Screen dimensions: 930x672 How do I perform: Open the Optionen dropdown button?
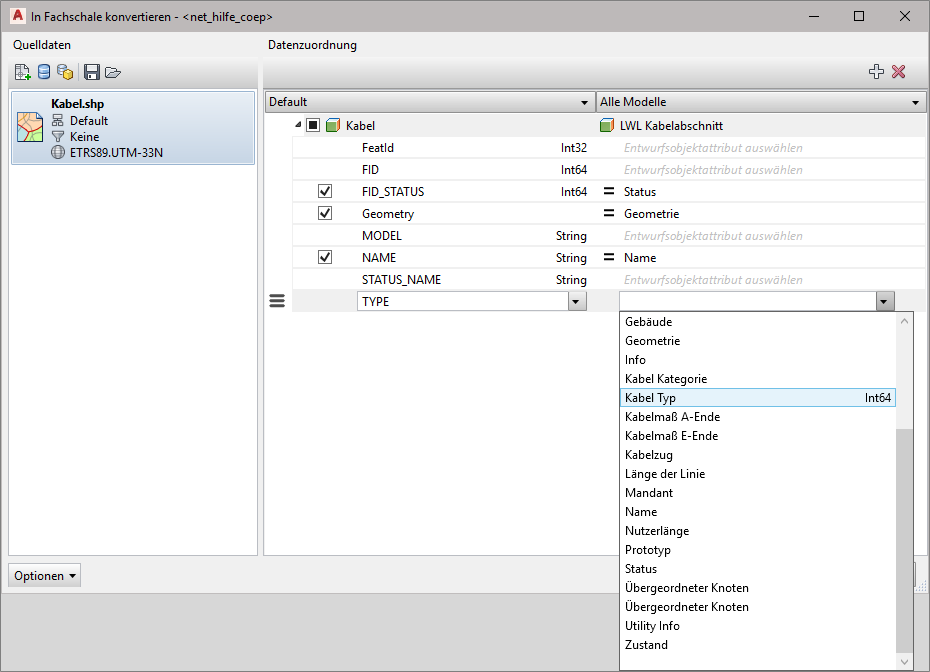(x=44, y=575)
